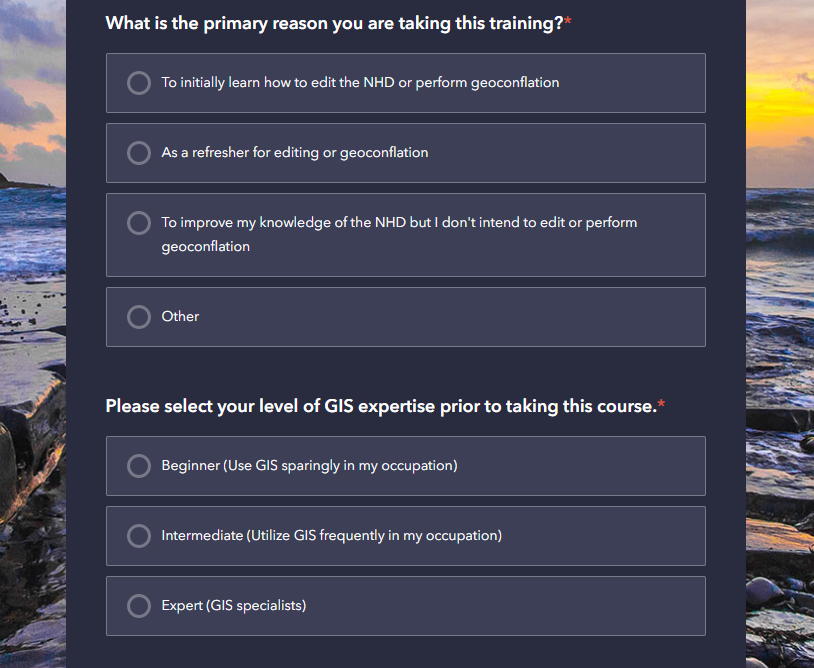Click 'As a refresher for editing or geoconflation' label
This screenshot has height=668, width=814.
pyautogui.click(x=295, y=153)
